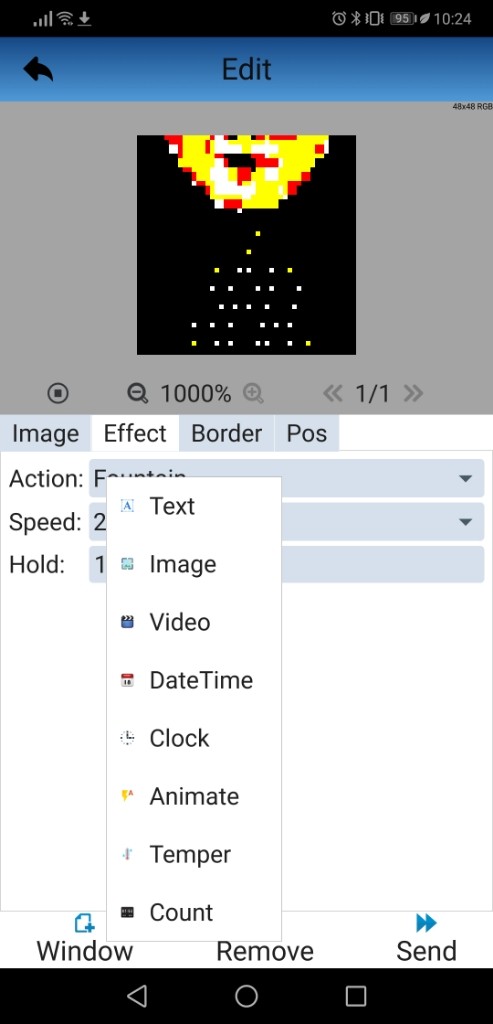Pick the Video menu entry

[x=194, y=622]
